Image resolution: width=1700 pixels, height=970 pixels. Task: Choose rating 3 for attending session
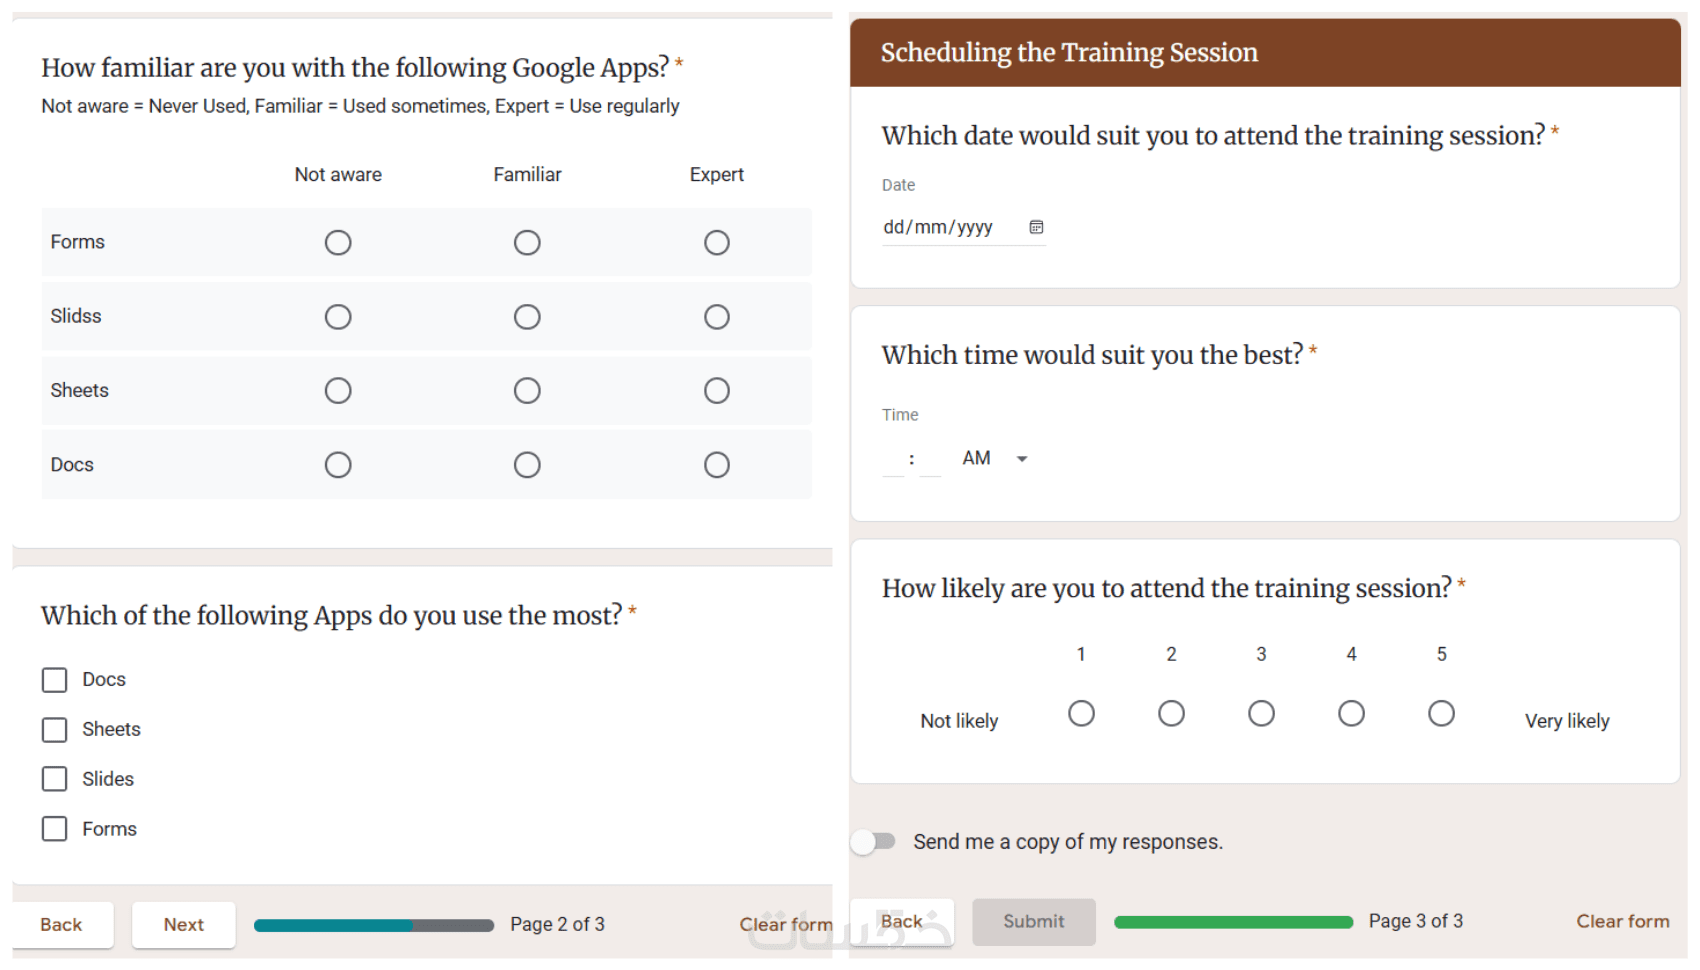1261,713
